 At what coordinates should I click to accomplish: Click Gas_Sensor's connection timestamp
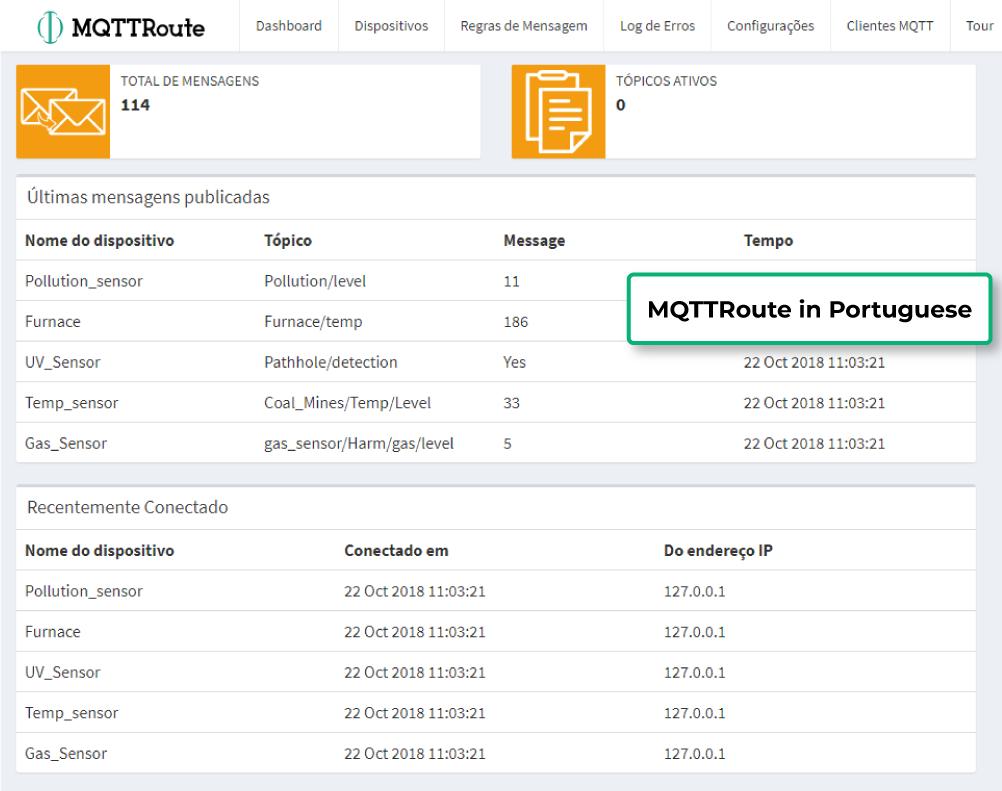pos(415,754)
